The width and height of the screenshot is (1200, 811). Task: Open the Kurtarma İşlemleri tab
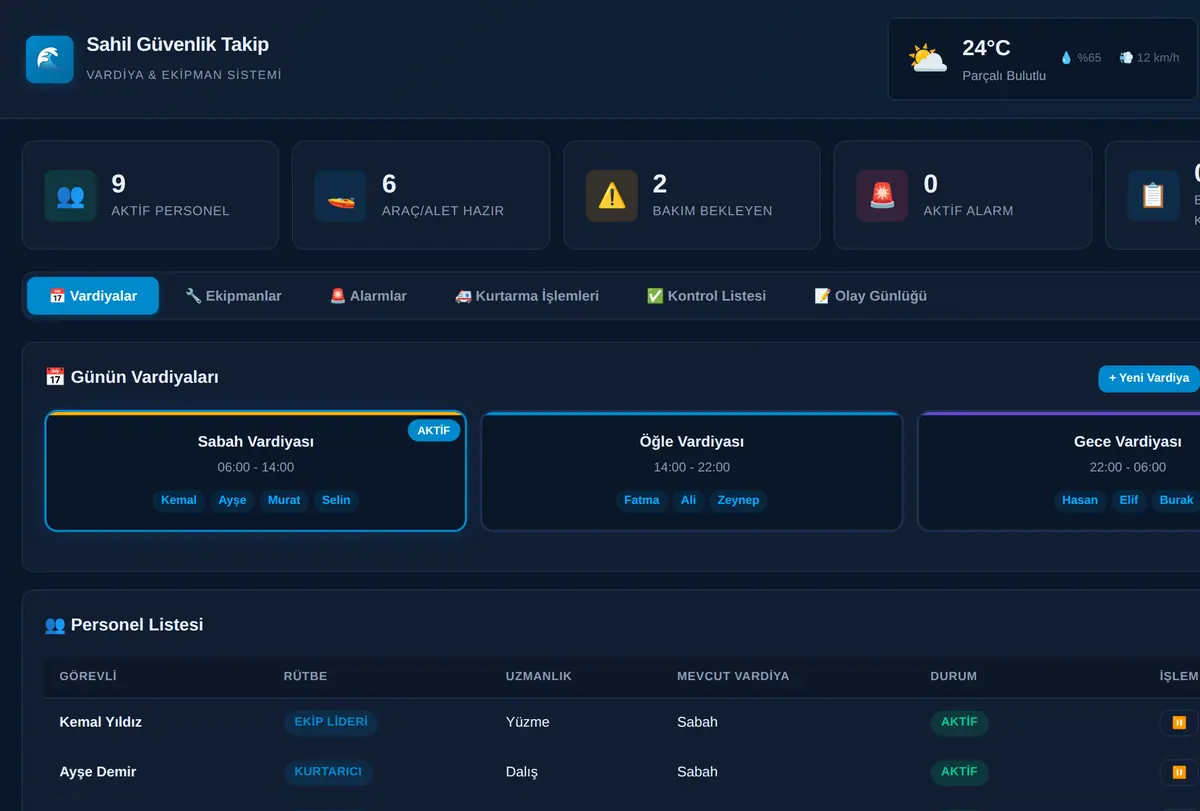coord(527,296)
